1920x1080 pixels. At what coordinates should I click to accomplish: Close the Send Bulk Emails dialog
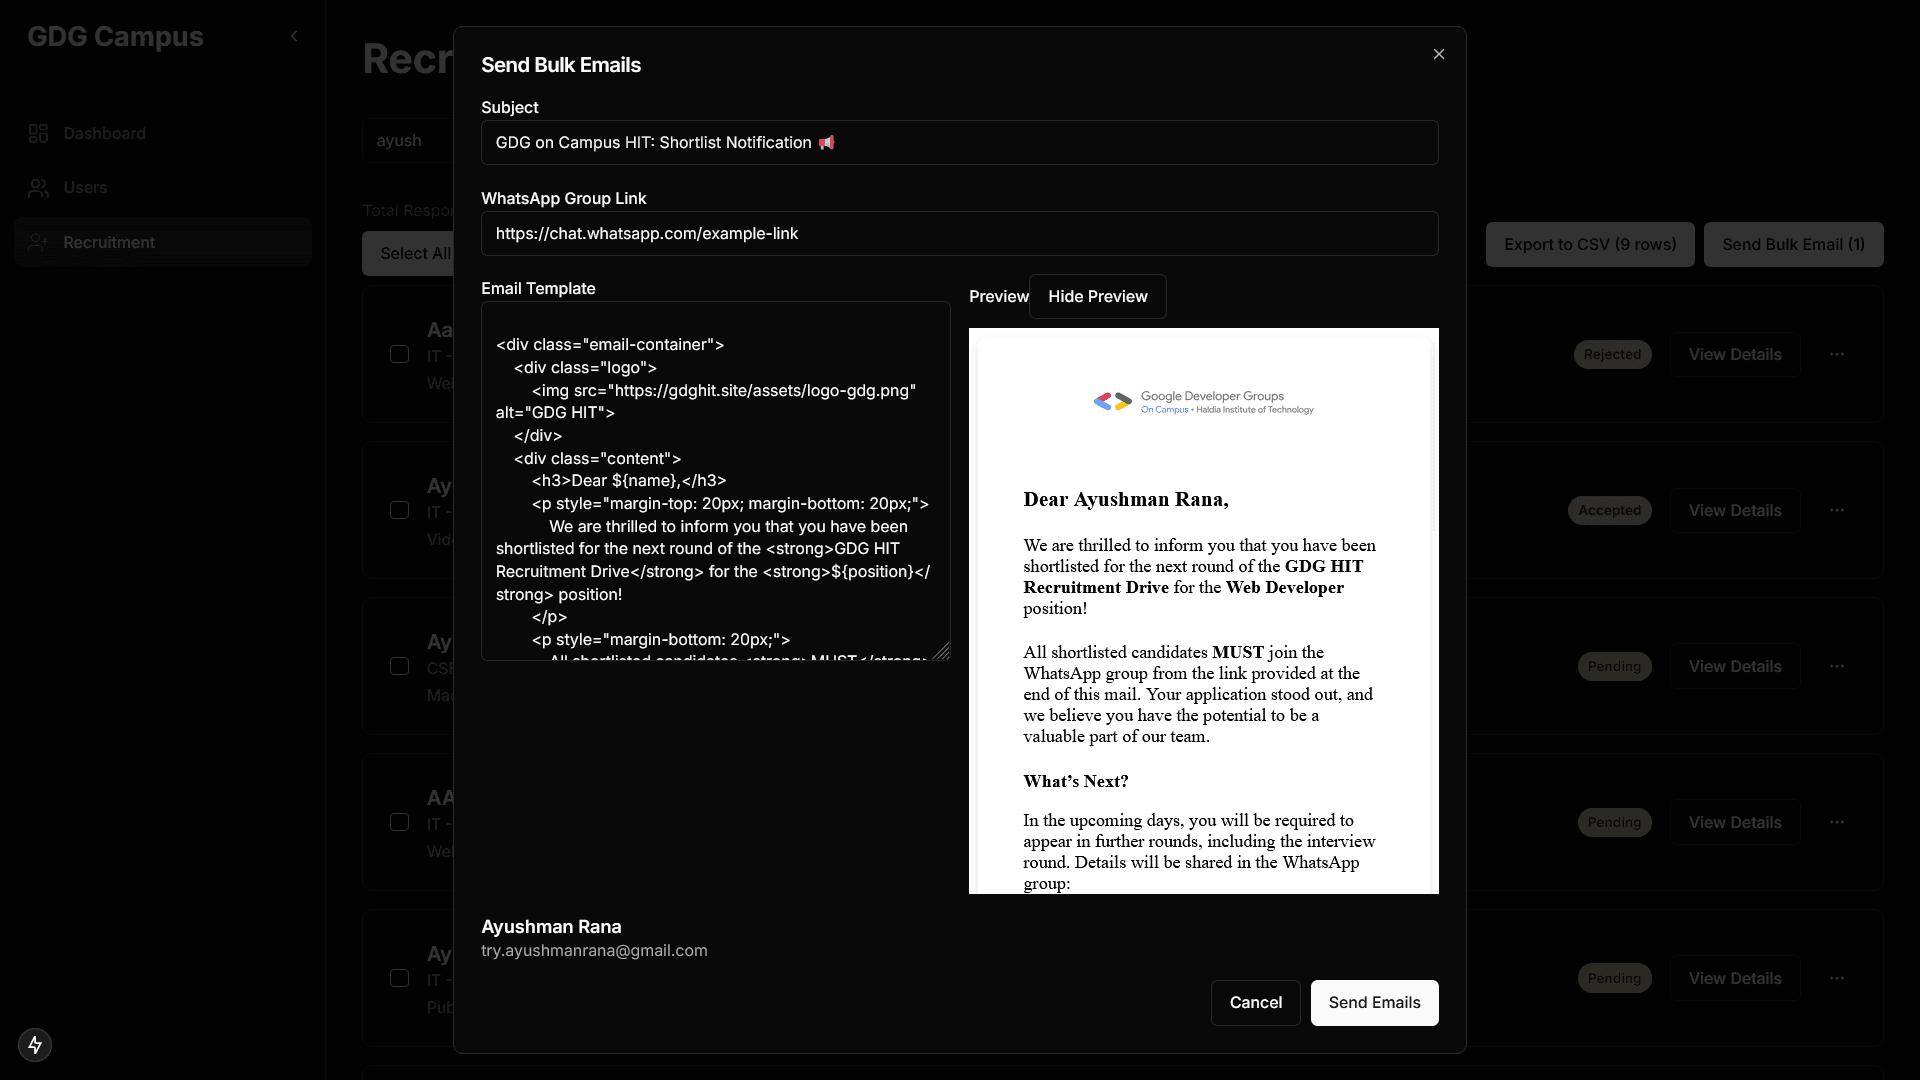point(1438,54)
